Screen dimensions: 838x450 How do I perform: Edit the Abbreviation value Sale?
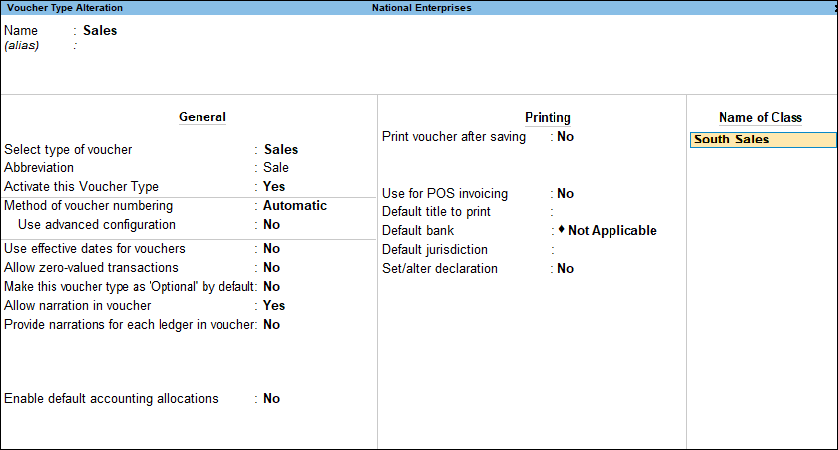click(276, 168)
